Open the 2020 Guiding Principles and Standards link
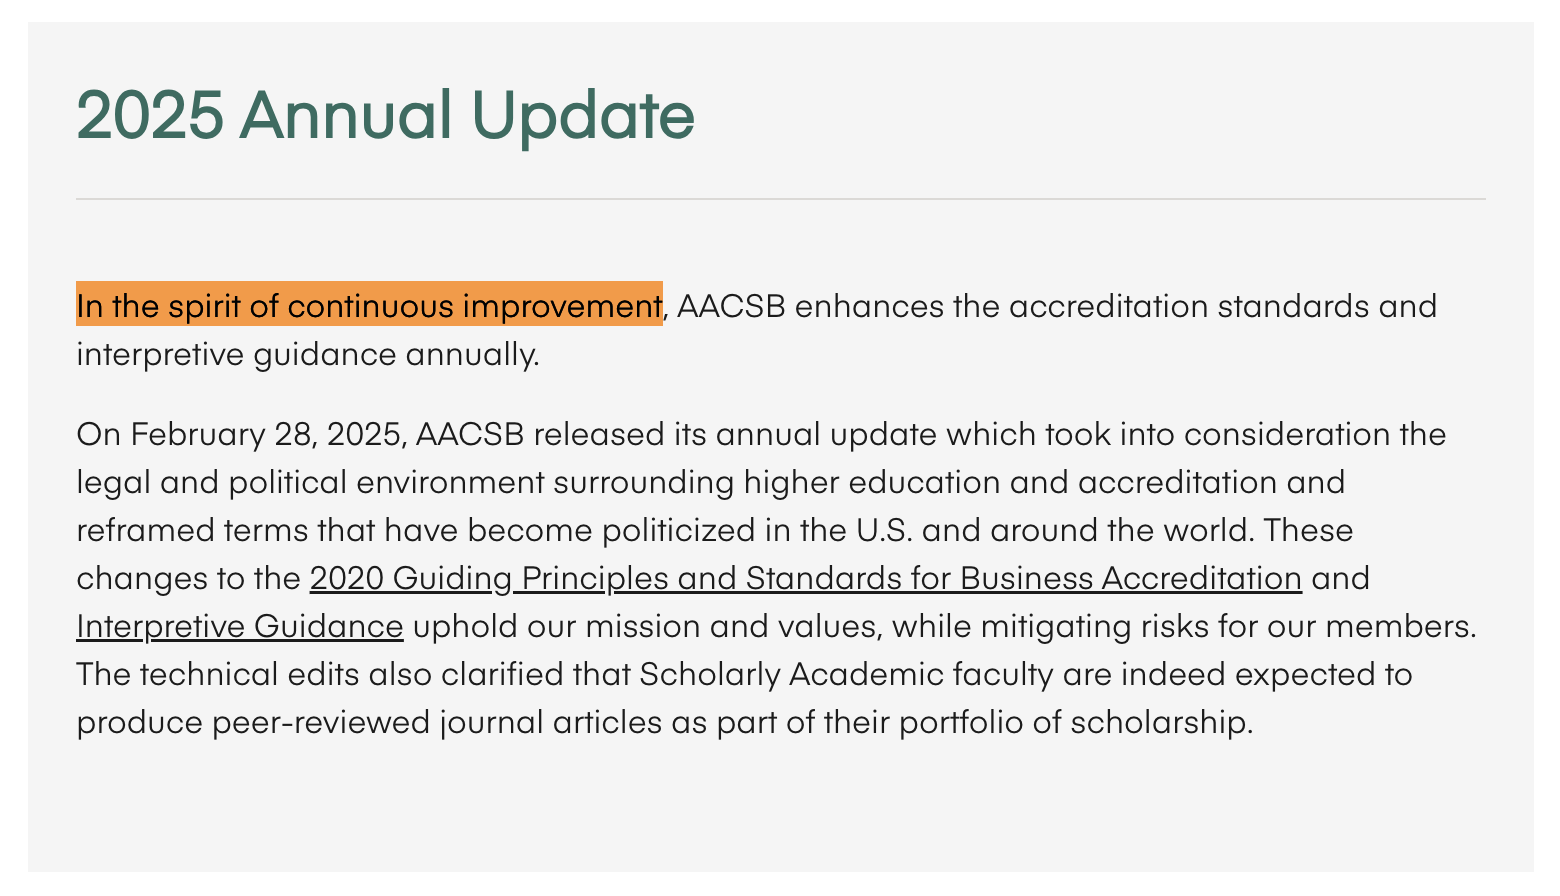The width and height of the screenshot is (1560, 896). (x=805, y=579)
